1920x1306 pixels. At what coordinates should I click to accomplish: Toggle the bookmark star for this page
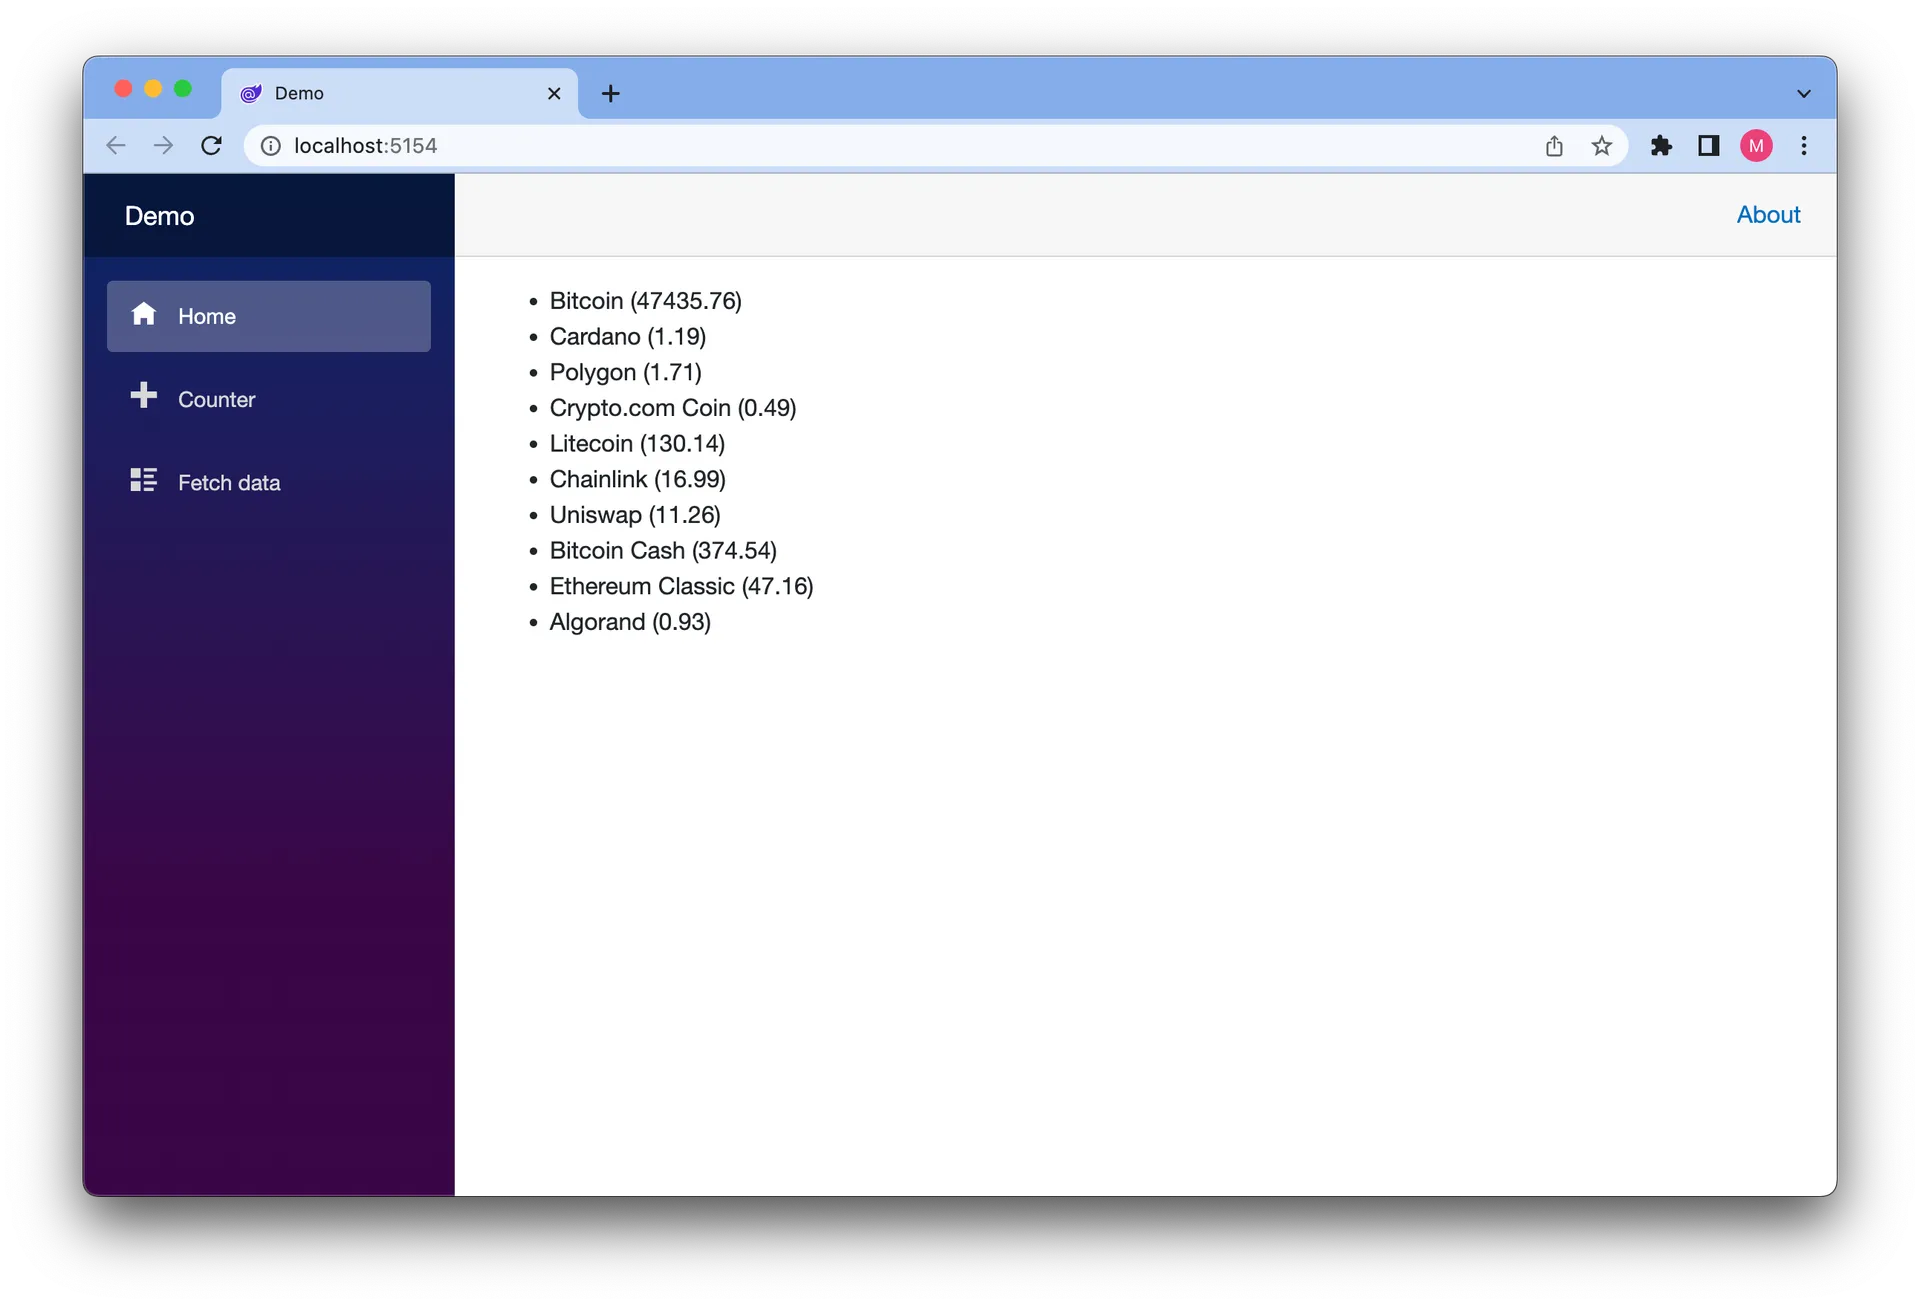click(x=1601, y=145)
